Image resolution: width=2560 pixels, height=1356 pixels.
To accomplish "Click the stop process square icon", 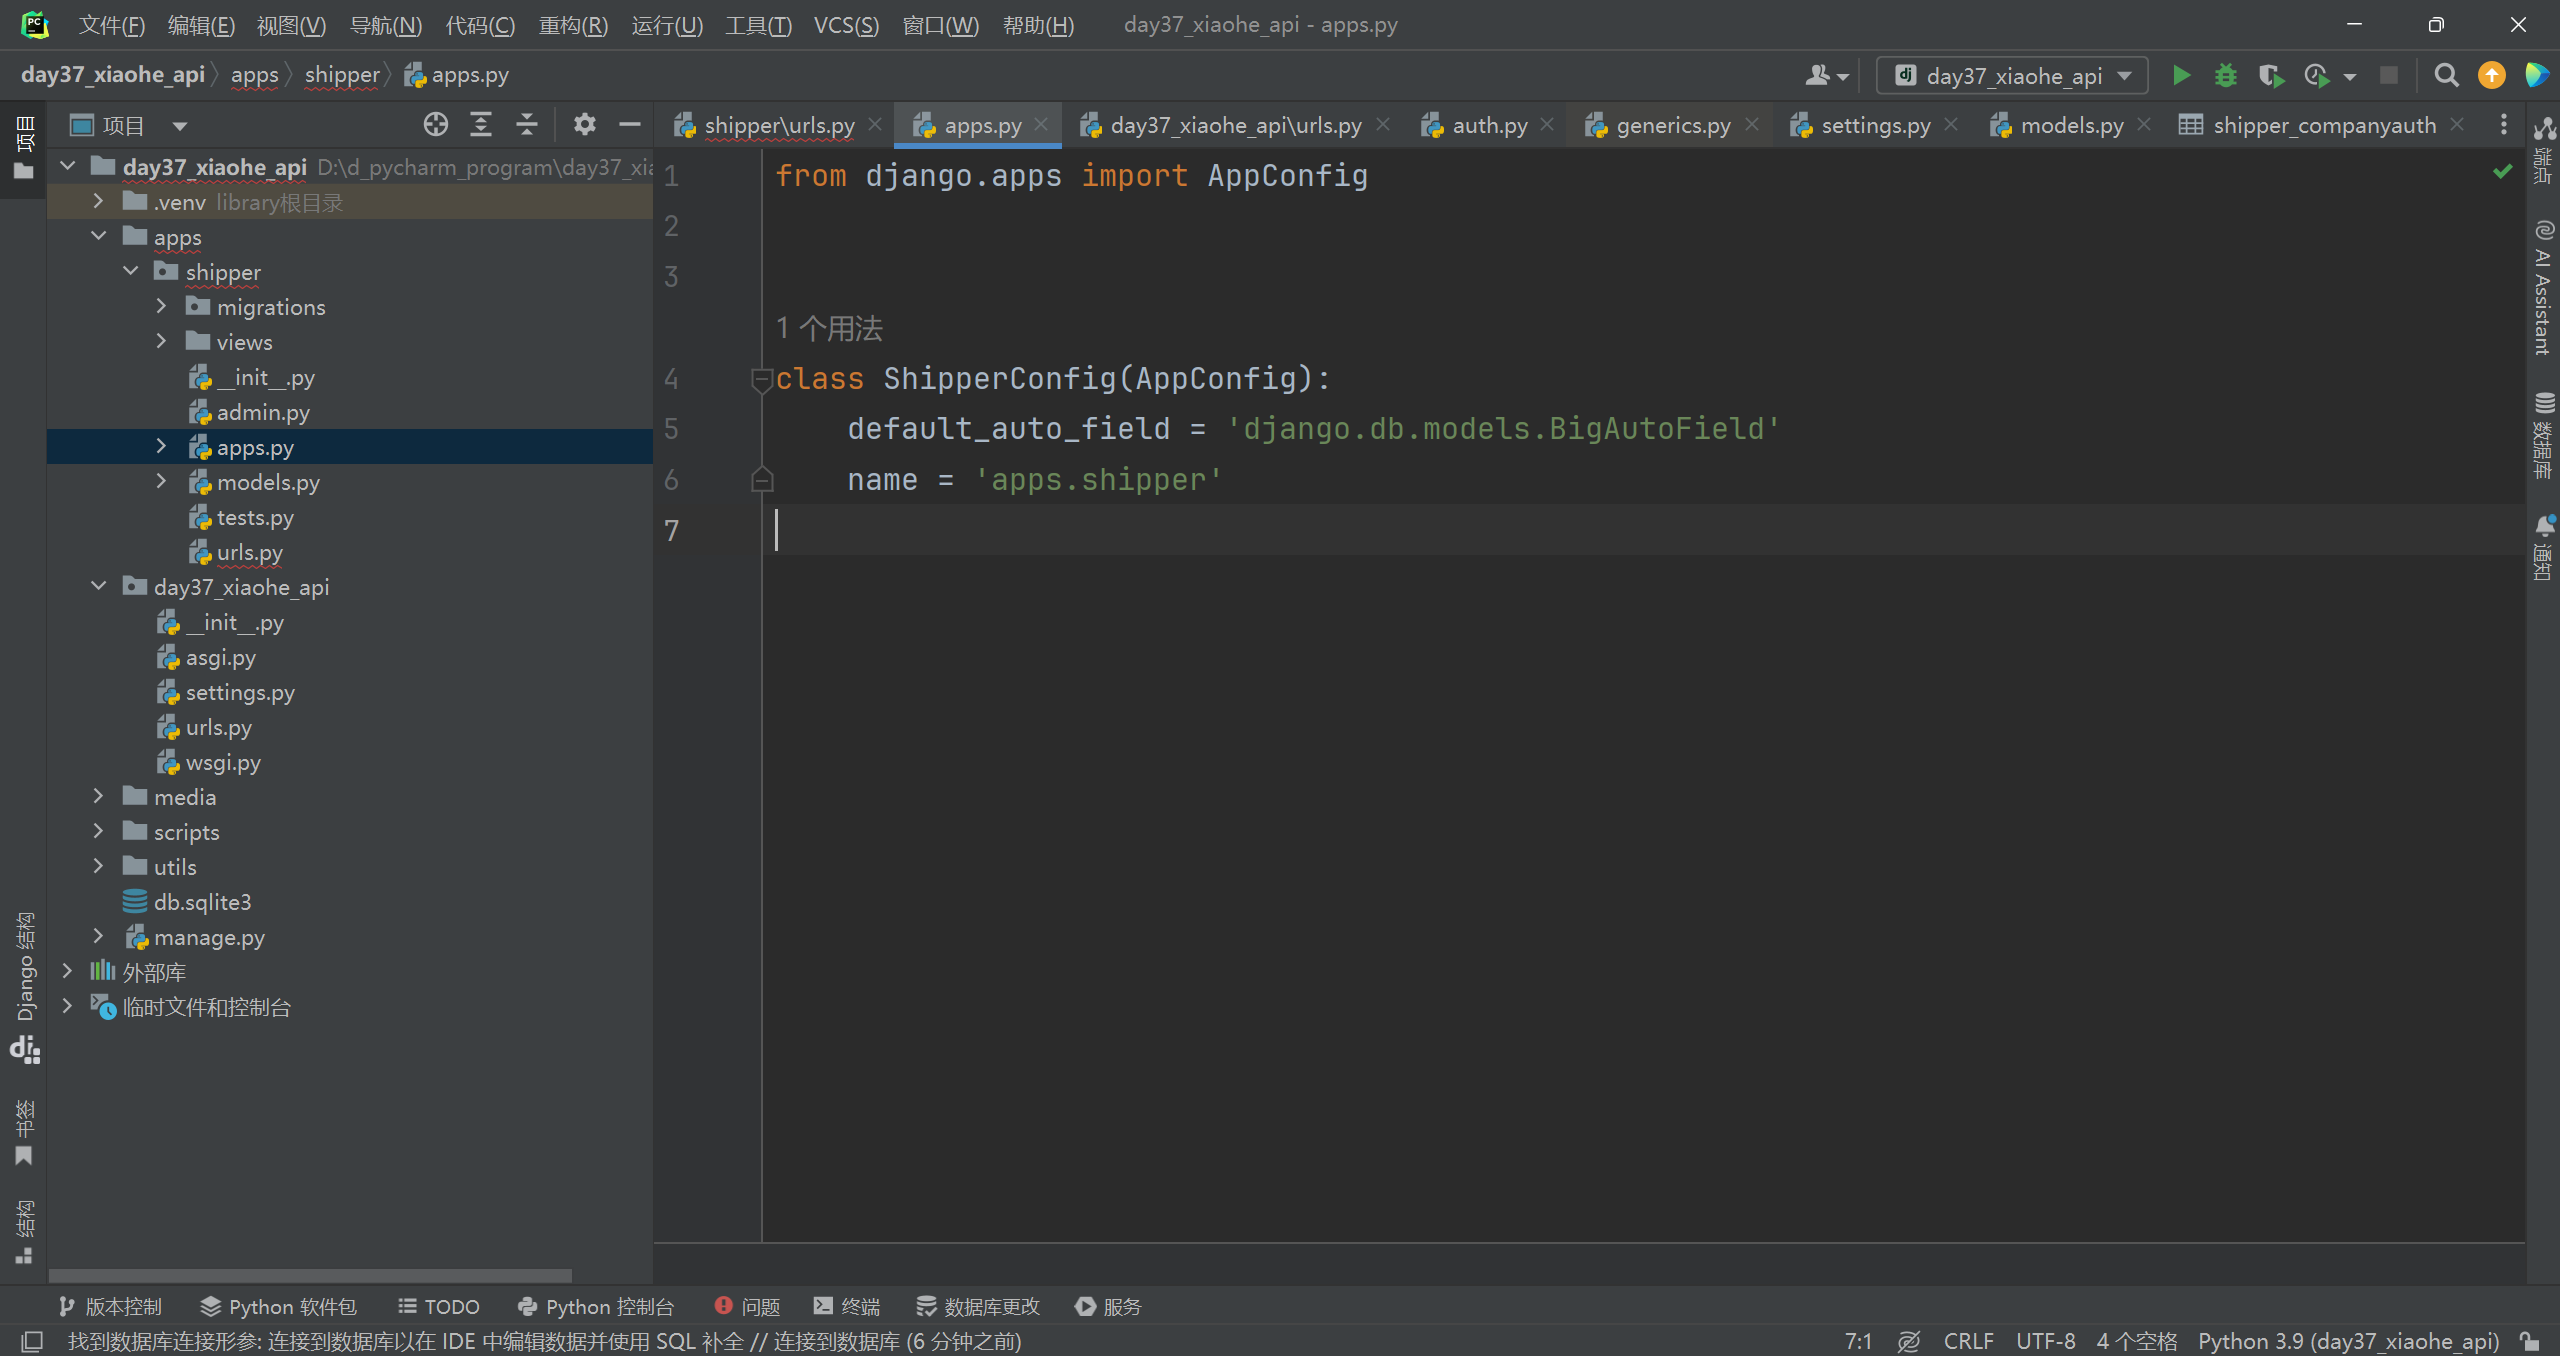I will (x=2389, y=76).
